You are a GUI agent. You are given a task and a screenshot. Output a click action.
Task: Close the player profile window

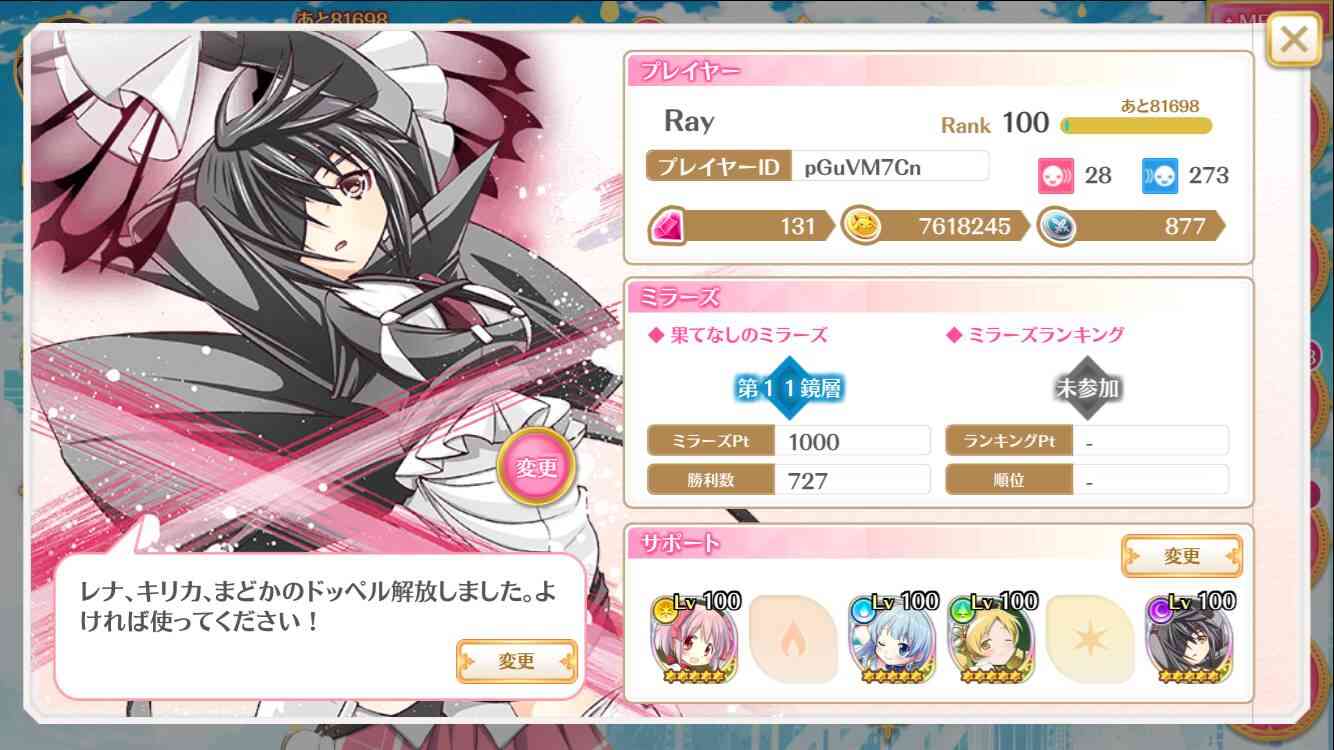1294,41
